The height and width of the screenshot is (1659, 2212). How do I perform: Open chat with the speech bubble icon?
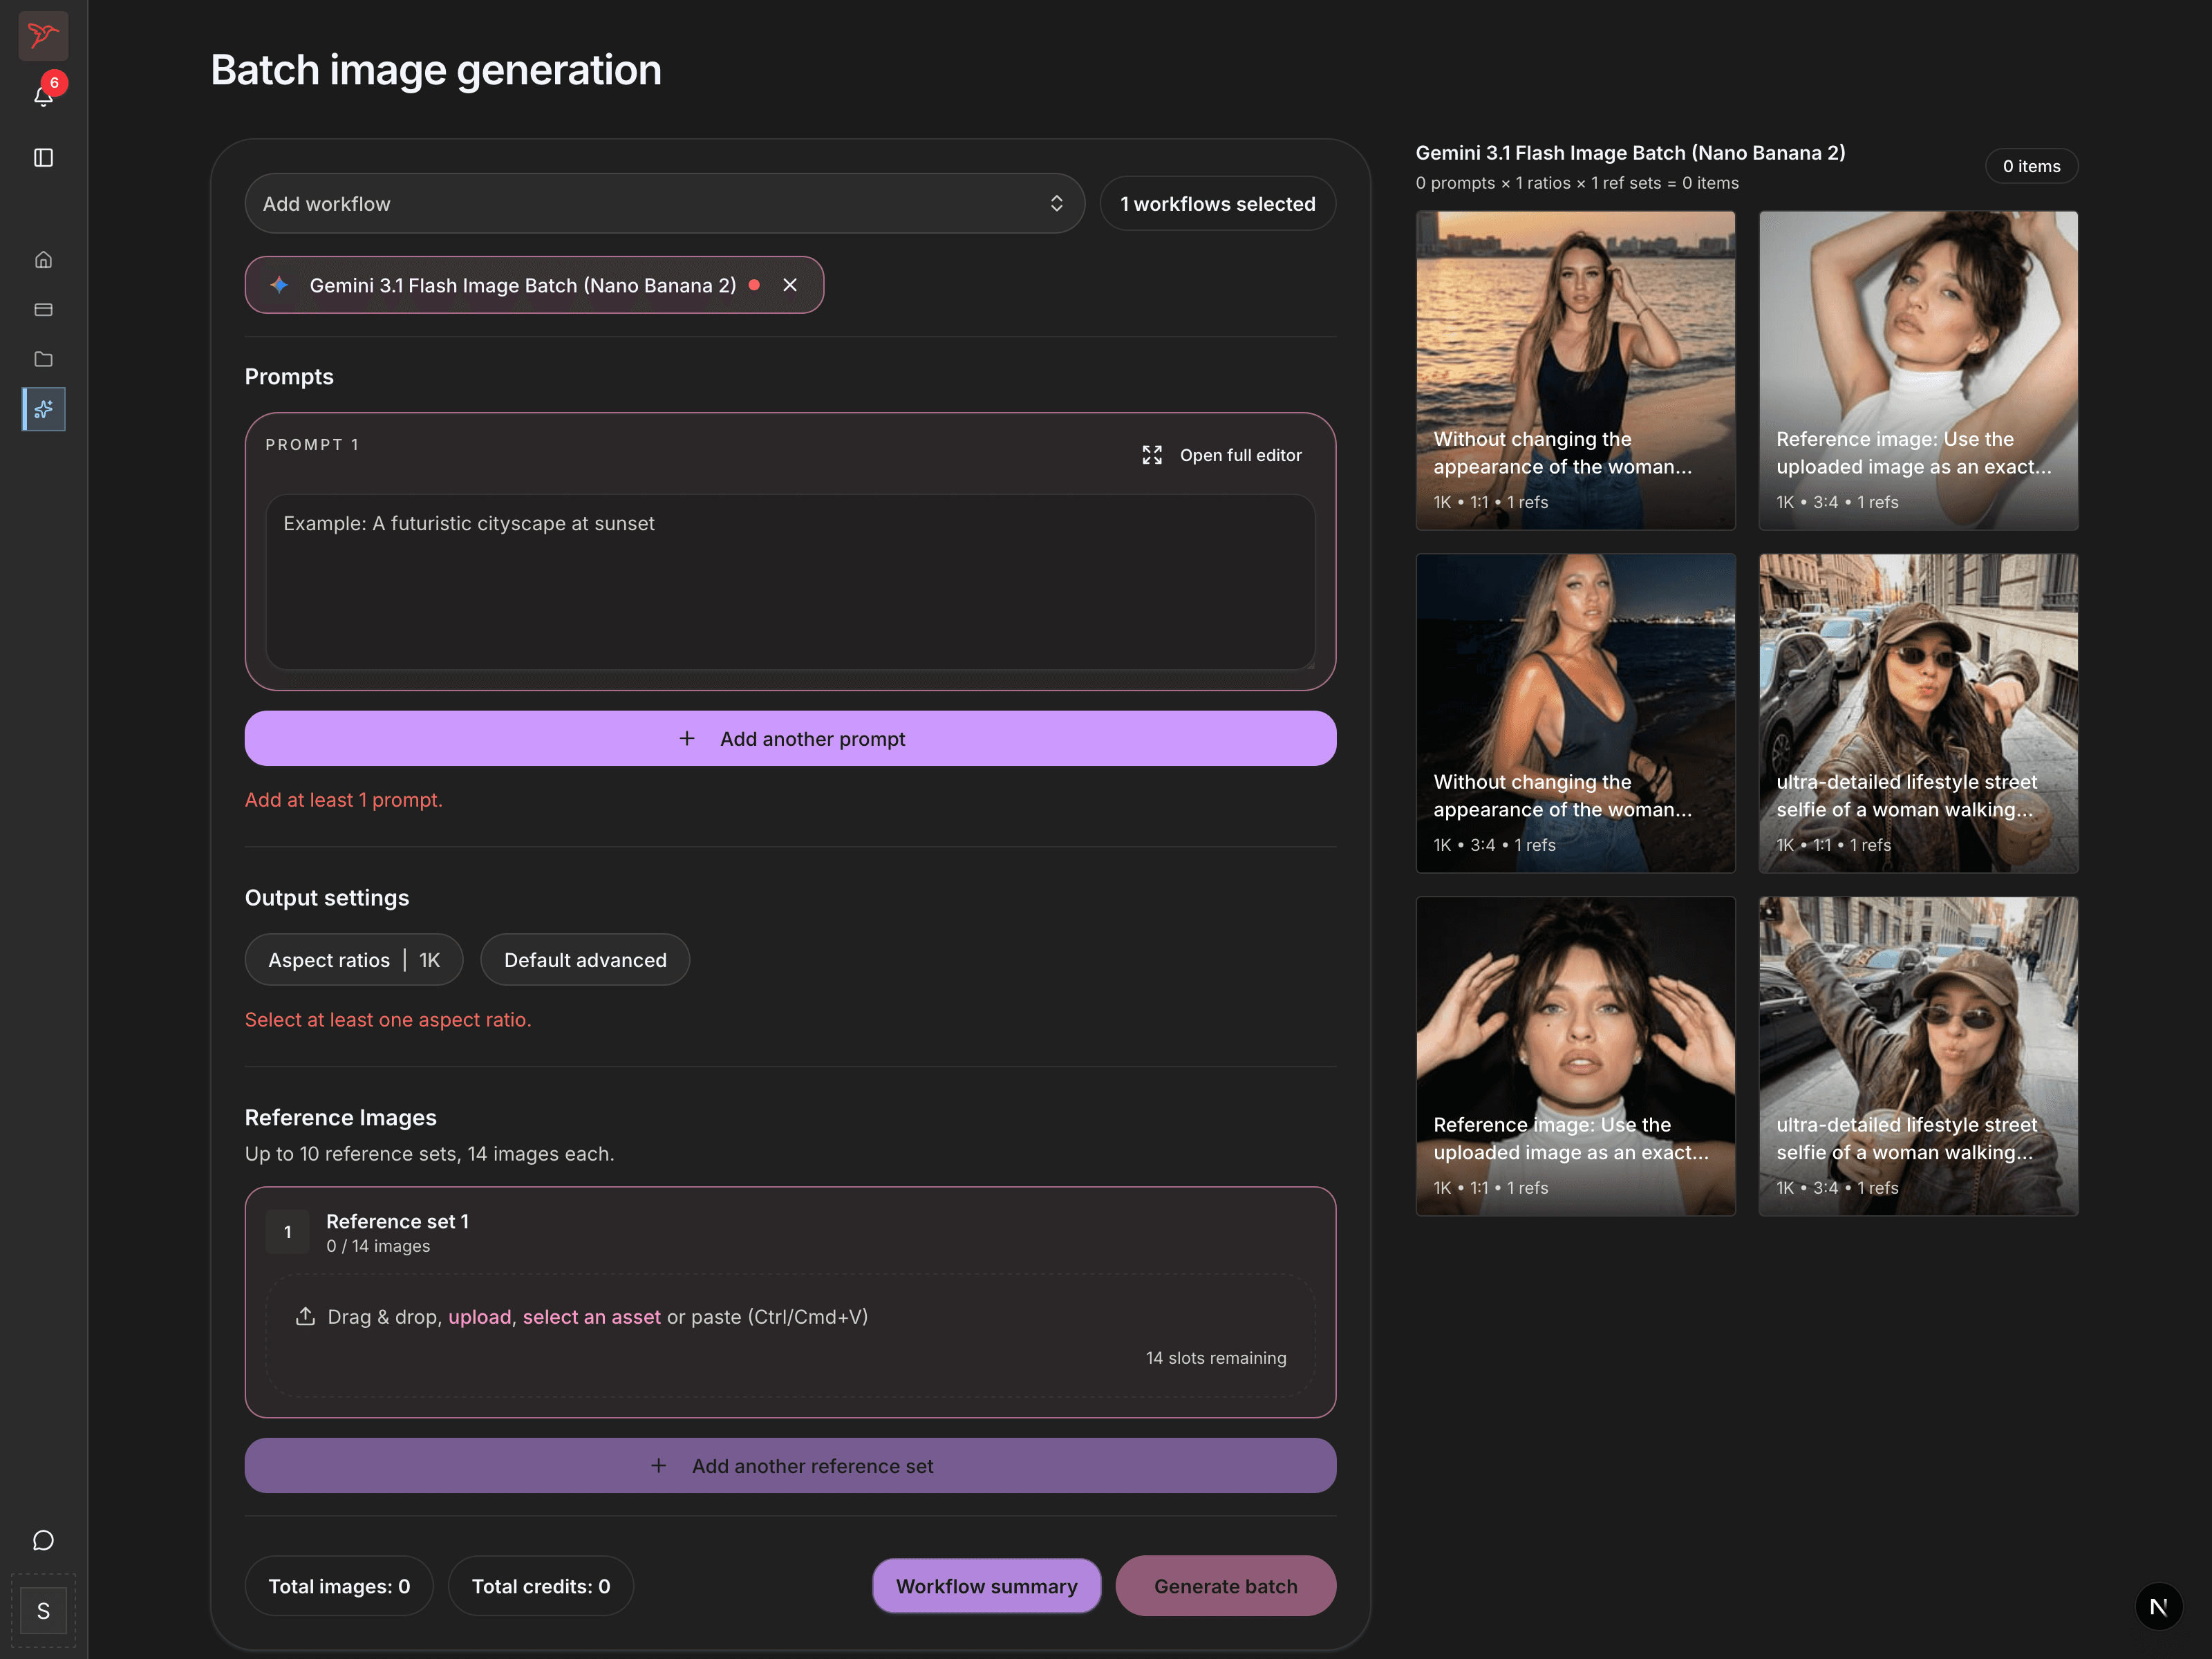click(43, 1540)
